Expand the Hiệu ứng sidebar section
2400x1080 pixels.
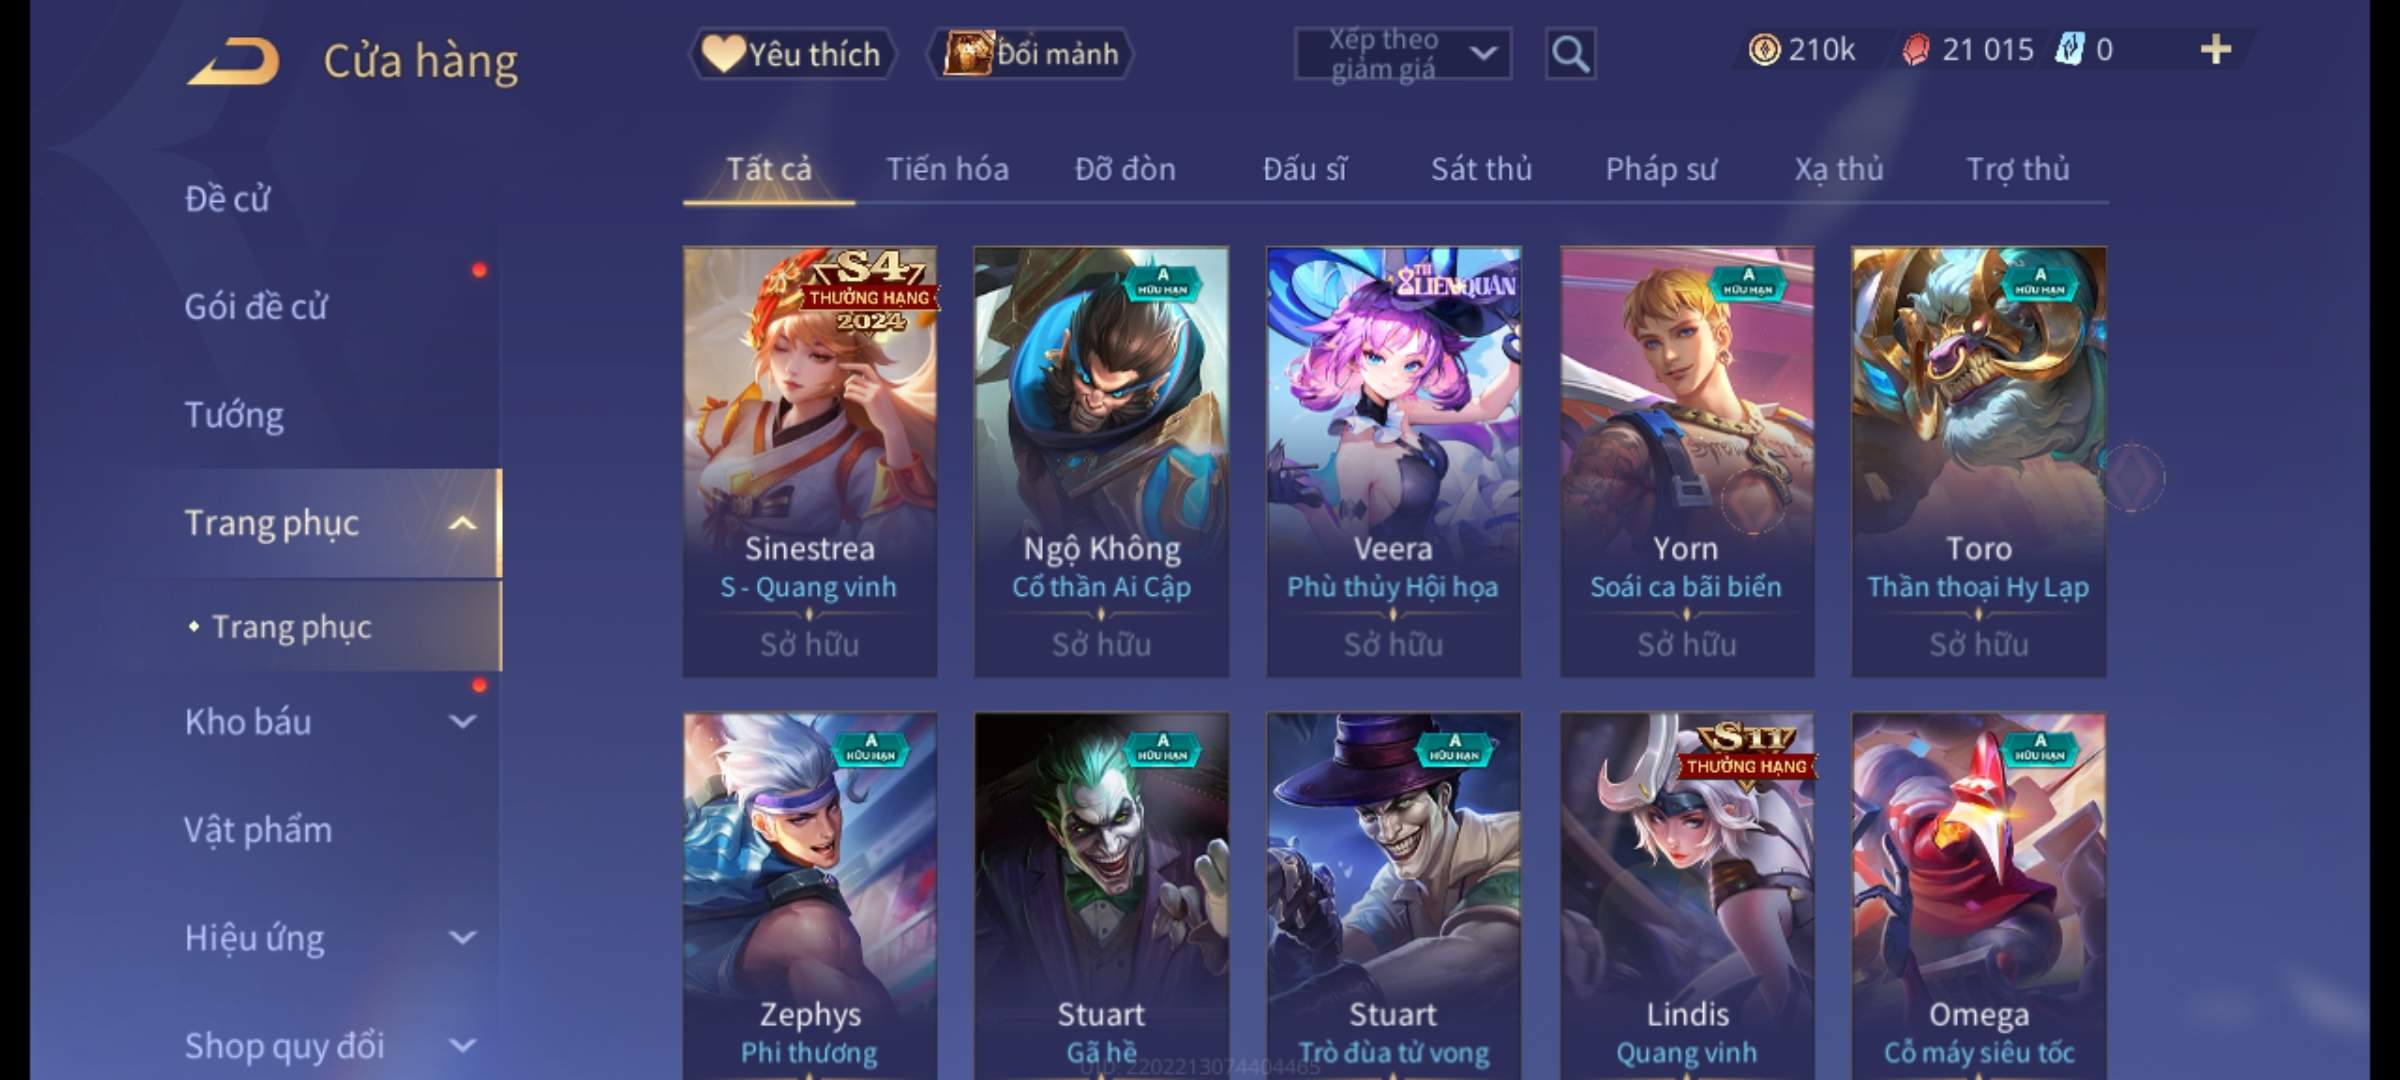coord(462,938)
